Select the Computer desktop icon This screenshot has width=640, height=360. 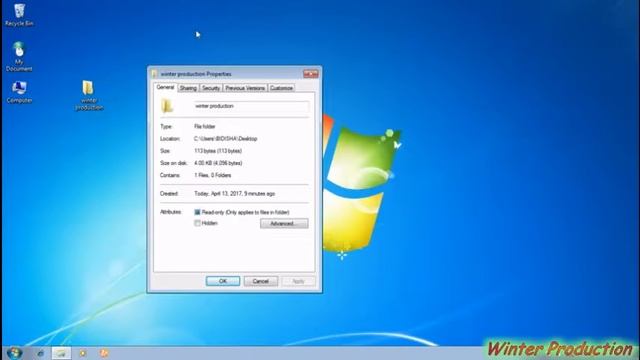pos(19,92)
